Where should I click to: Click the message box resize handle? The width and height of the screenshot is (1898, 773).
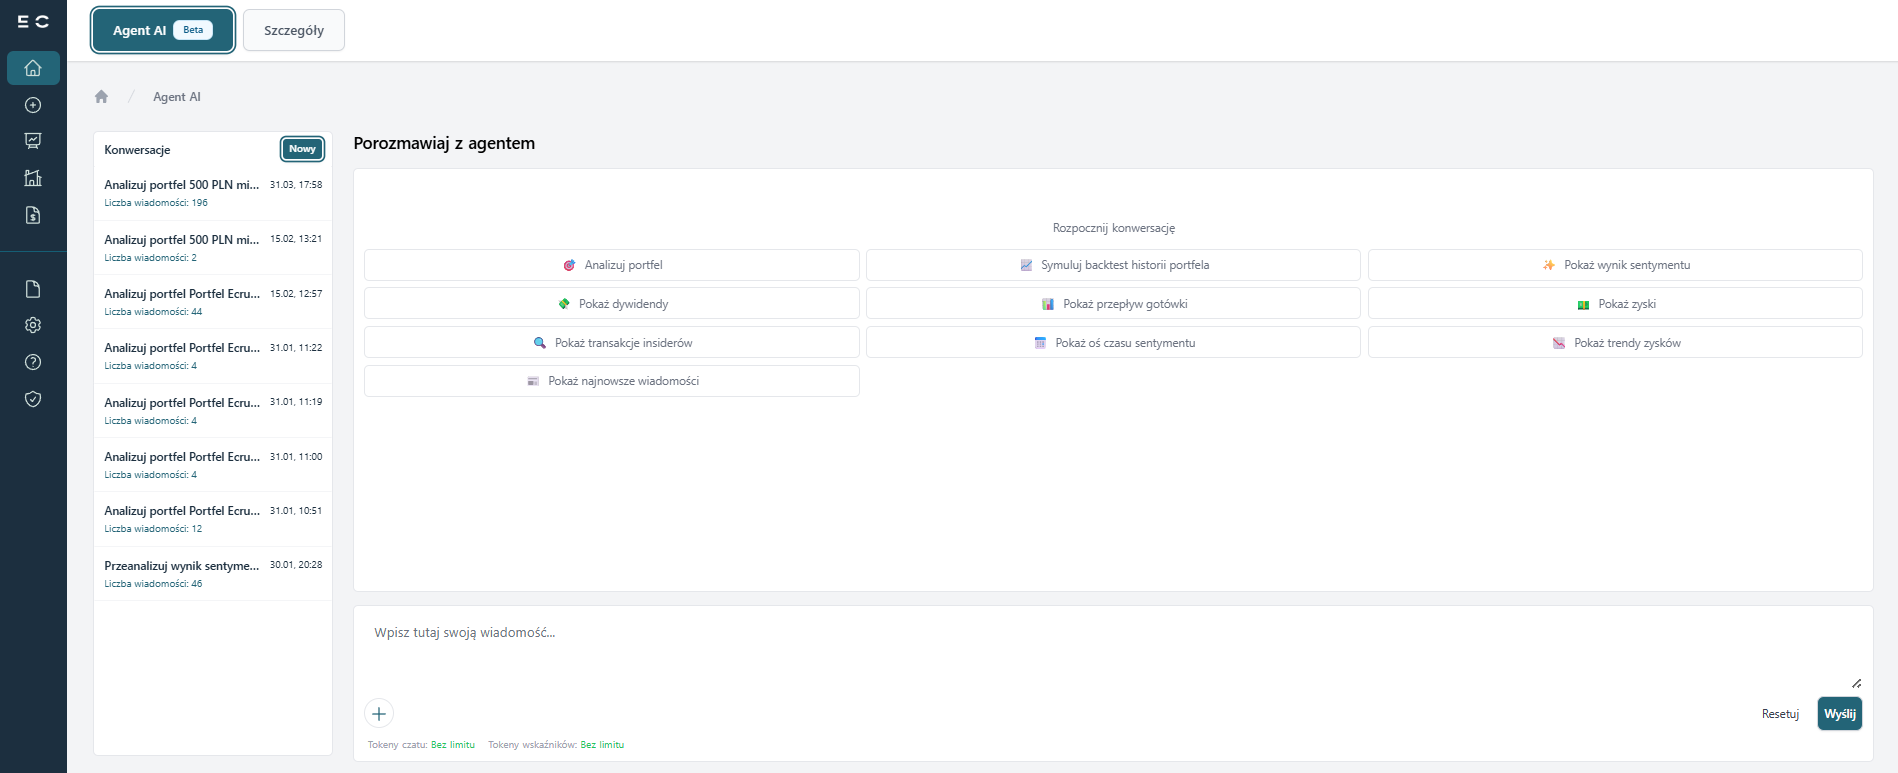click(x=1856, y=683)
